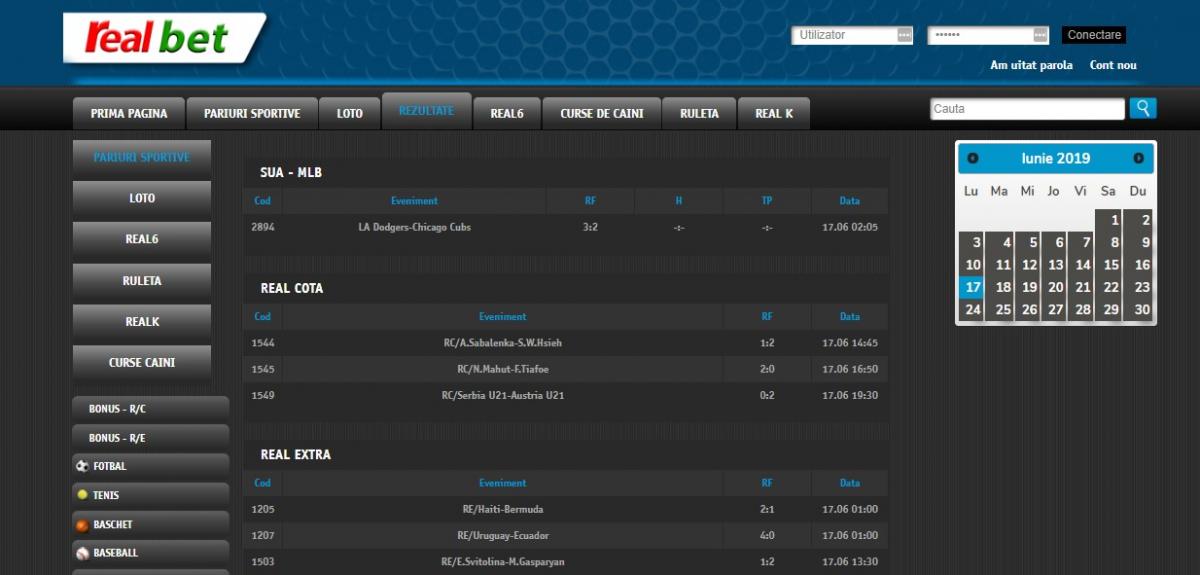
Task: Click the RC/N.Mahut-F.Tiafoe event row
Action: coord(565,369)
